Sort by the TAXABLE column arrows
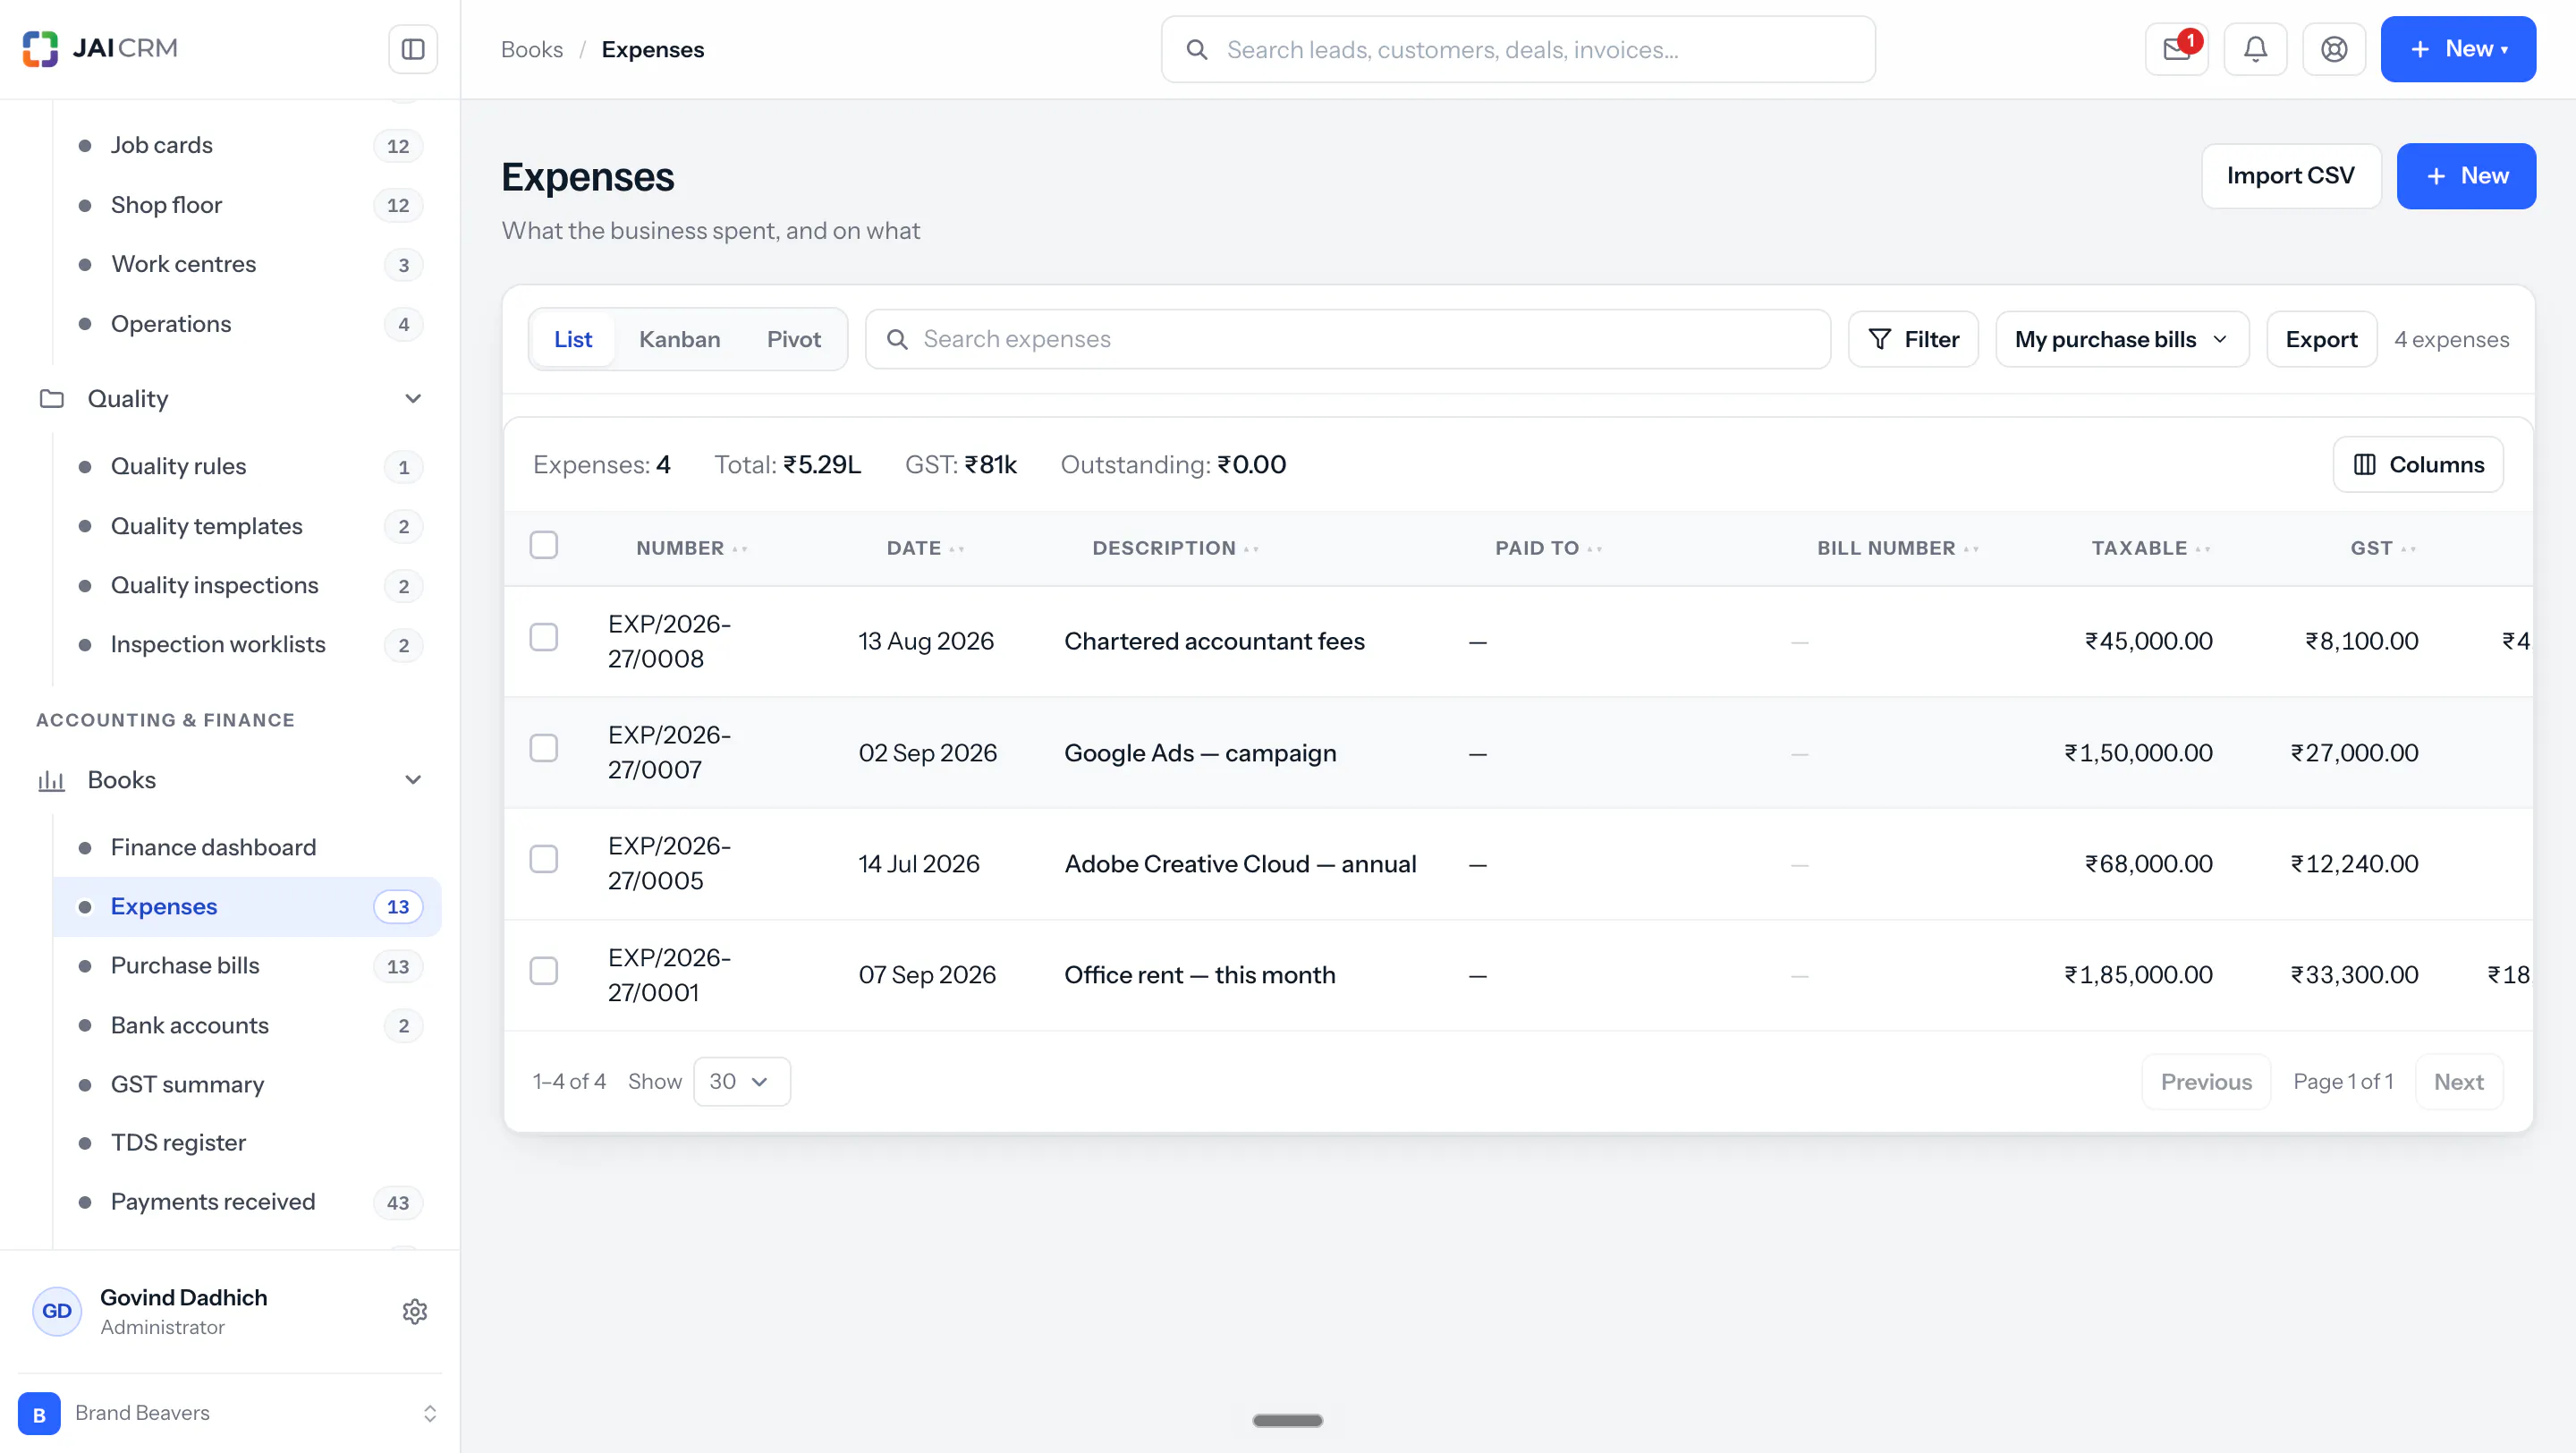This screenshot has width=2576, height=1453. (2203, 549)
